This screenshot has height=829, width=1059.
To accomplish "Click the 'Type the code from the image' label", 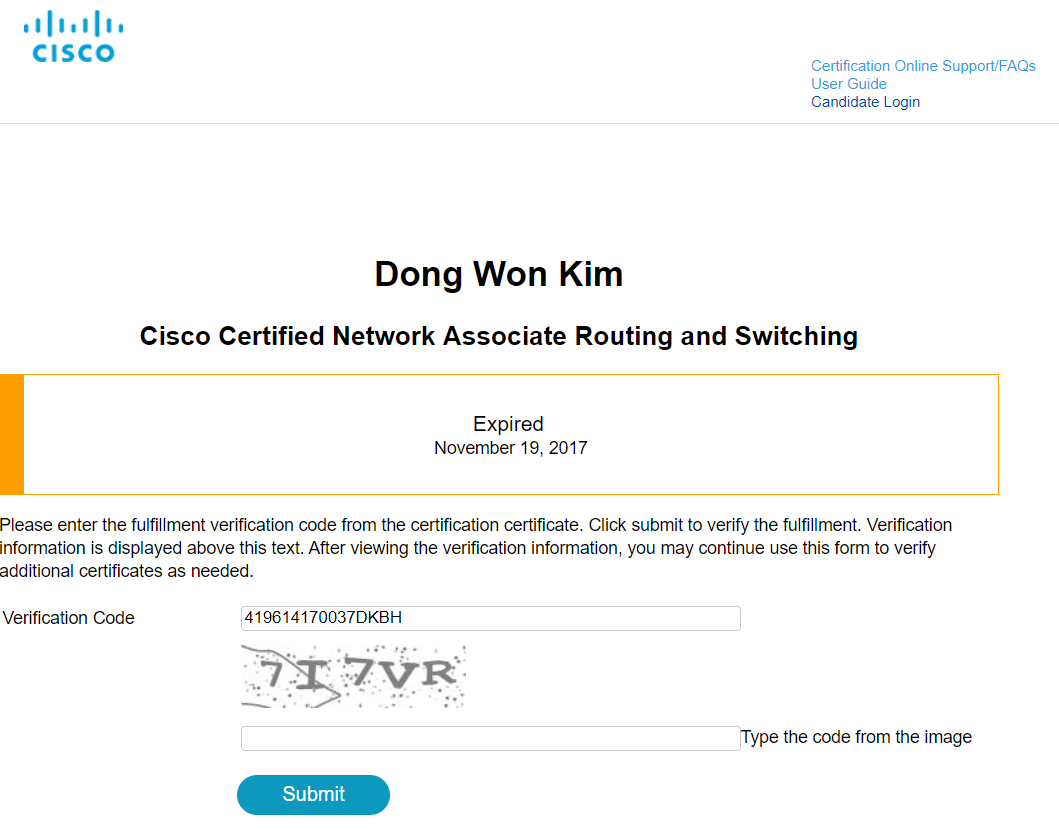I will coord(856,737).
